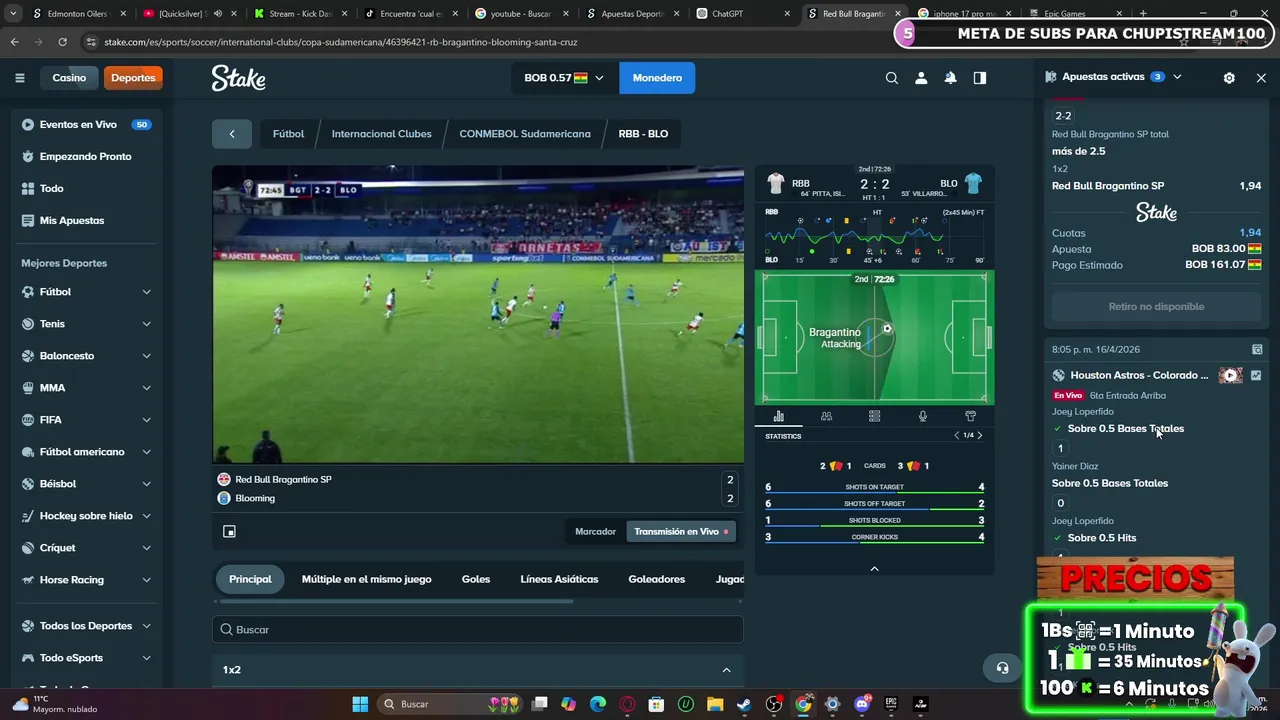The width and height of the screenshot is (1280, 720).
Task: Show the statistics bar chart tab
Action: (x=779, y=416)
